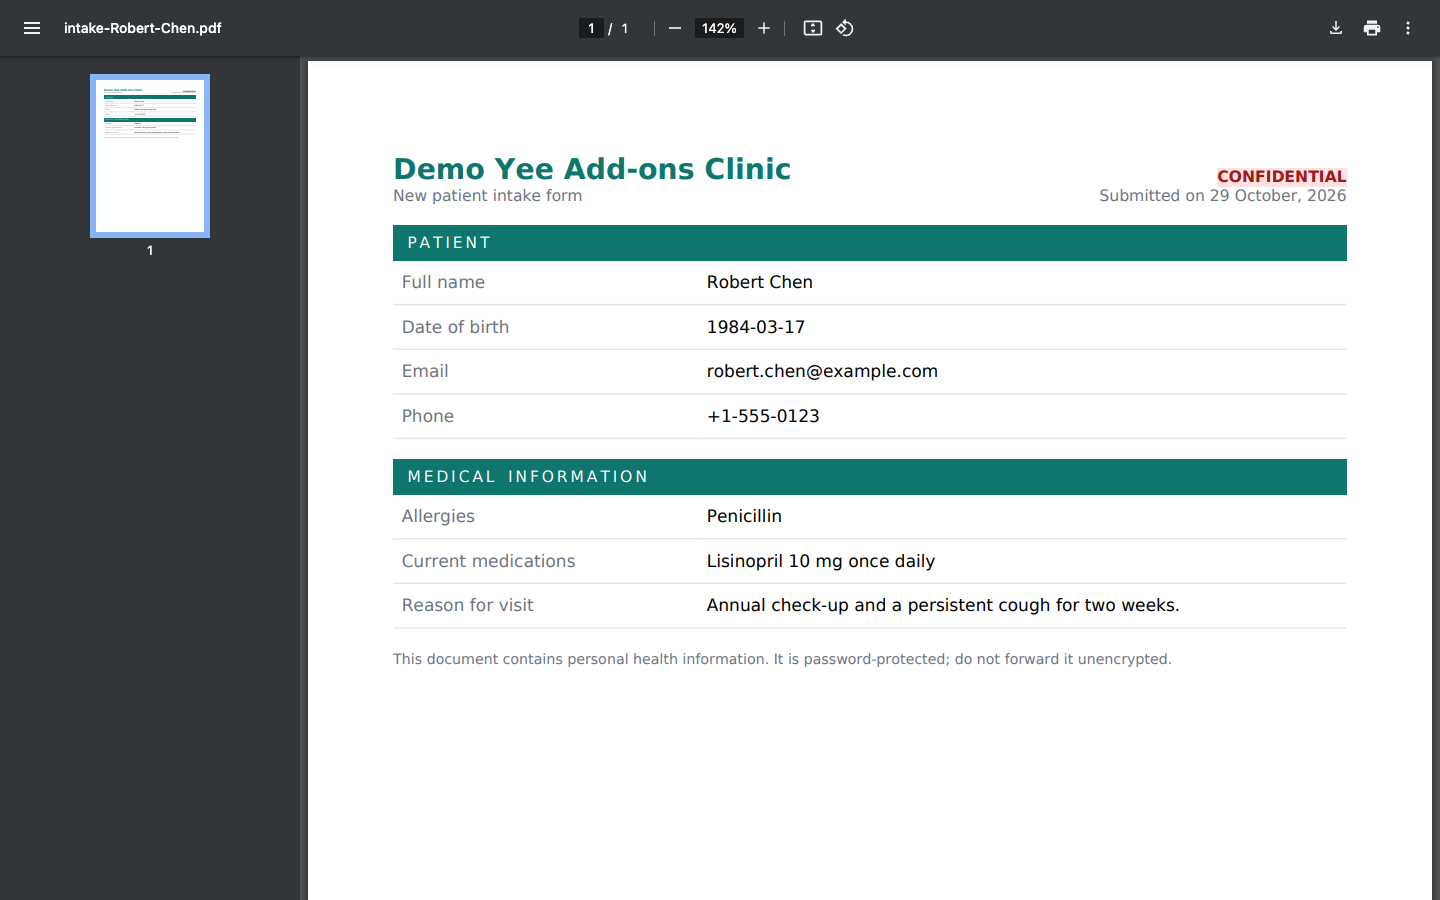Print the intake form
Image resolution: width=1440 pixels, height=900 pixels.
pyautogui.click(x=1372, y=28)
